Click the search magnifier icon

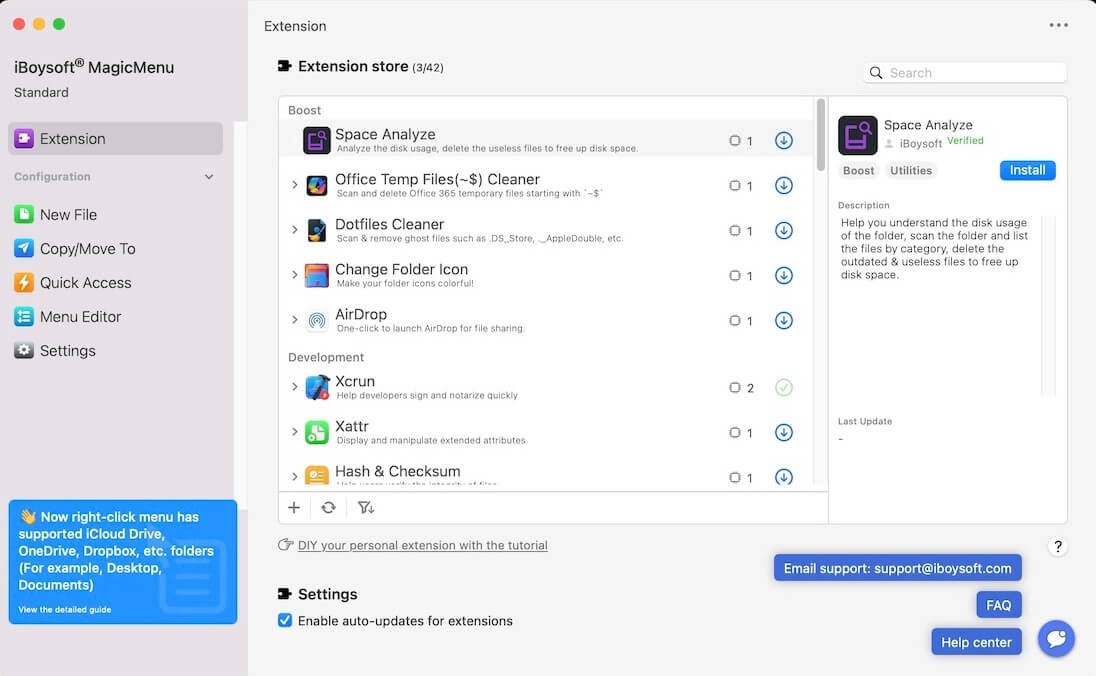point(876,73)
